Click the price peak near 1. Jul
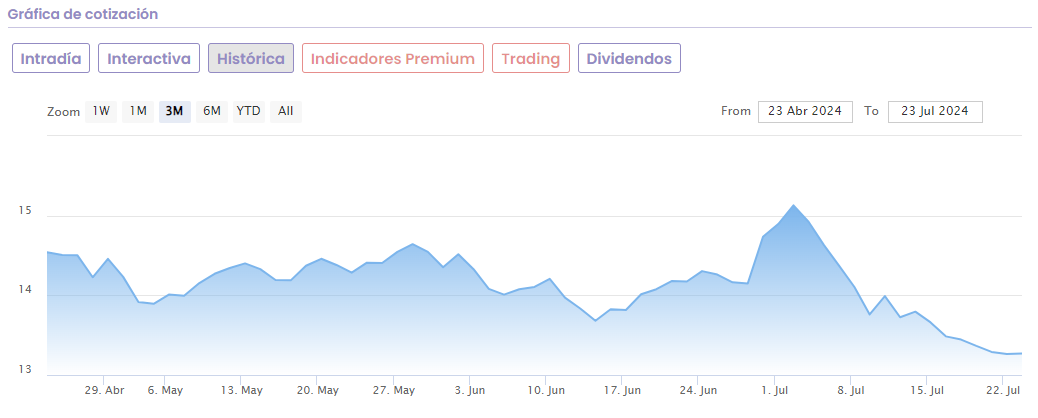Screen dimensions: 1038x418 (793, 206)
